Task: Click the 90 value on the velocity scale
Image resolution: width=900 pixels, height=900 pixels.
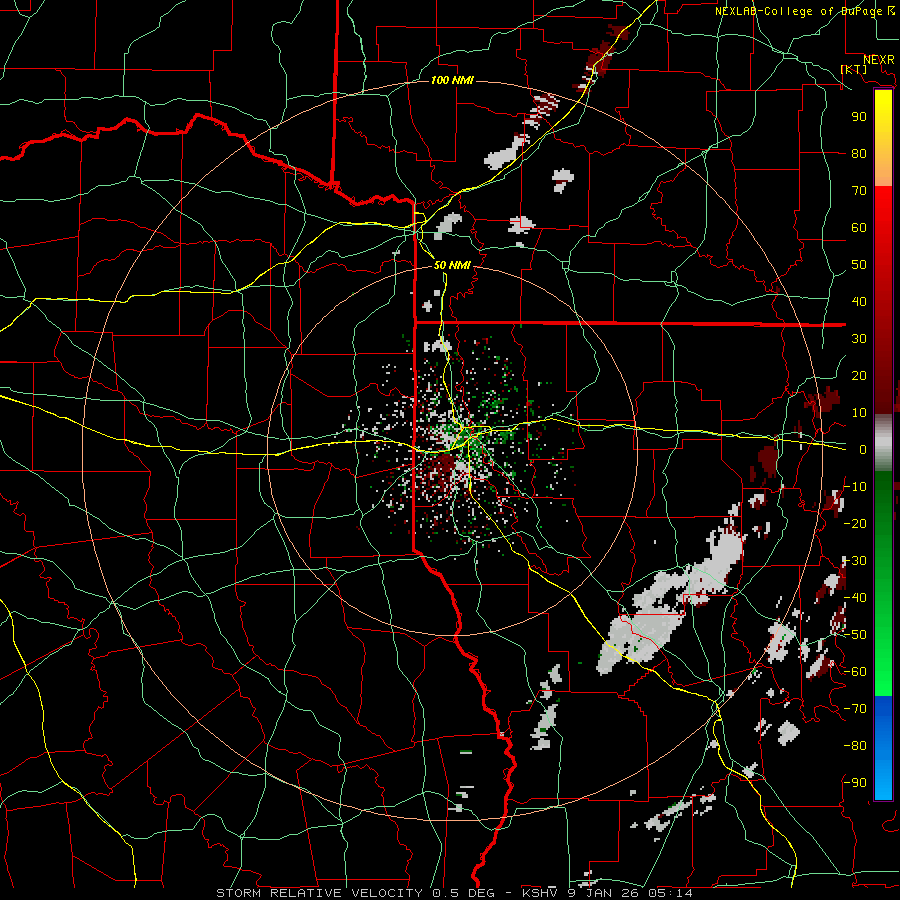Action: (859, 117)
